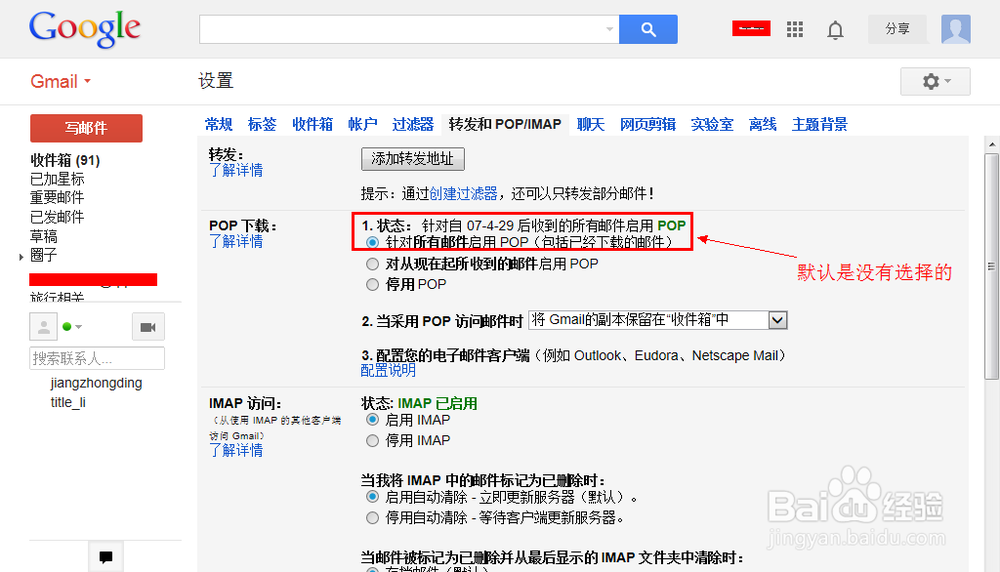Select the disable IMAP radio button

[372, 440]
